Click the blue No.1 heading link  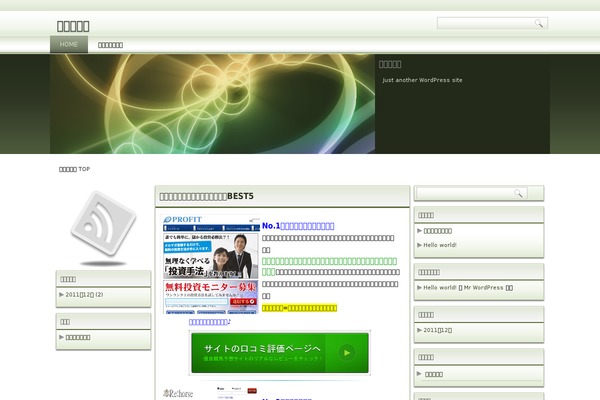298,226
